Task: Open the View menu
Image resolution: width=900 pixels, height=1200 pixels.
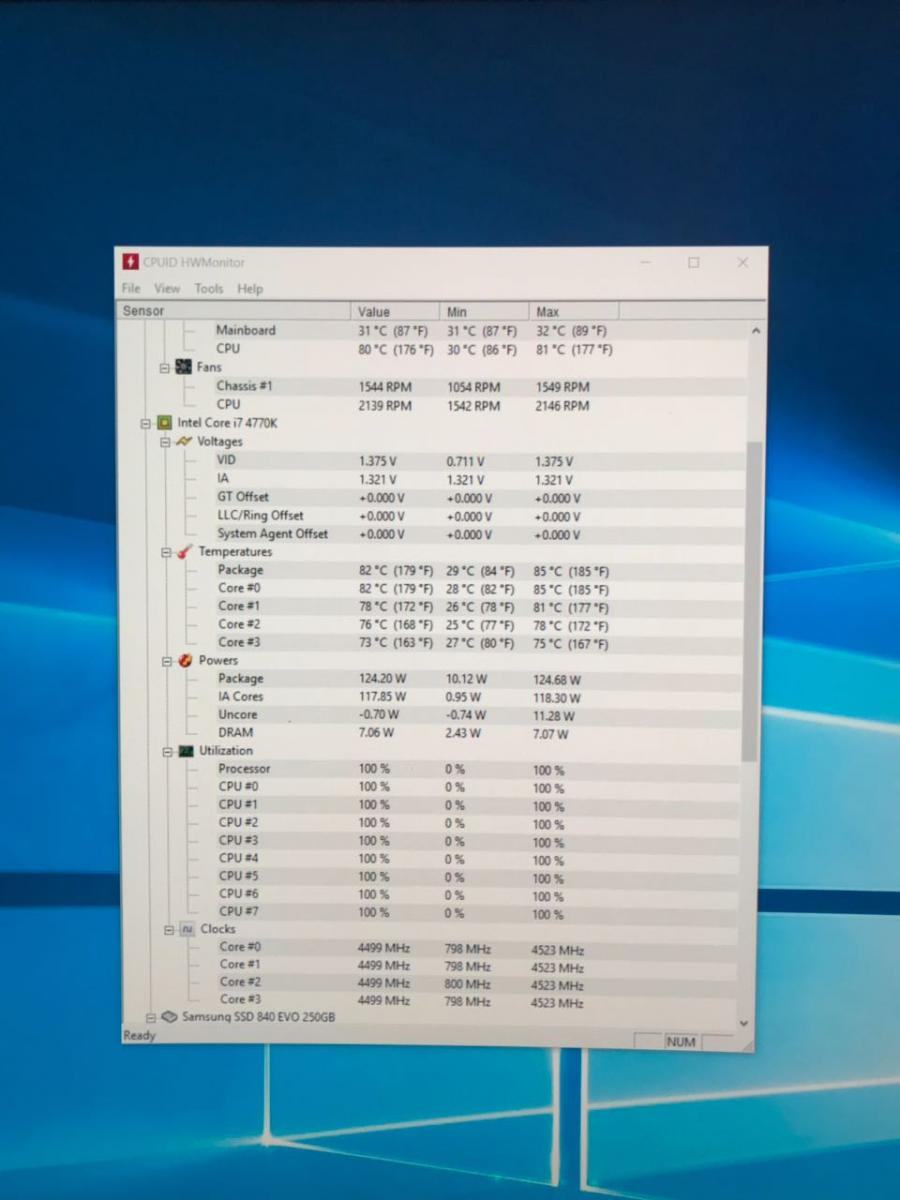Action: click(x=167, y=289)
